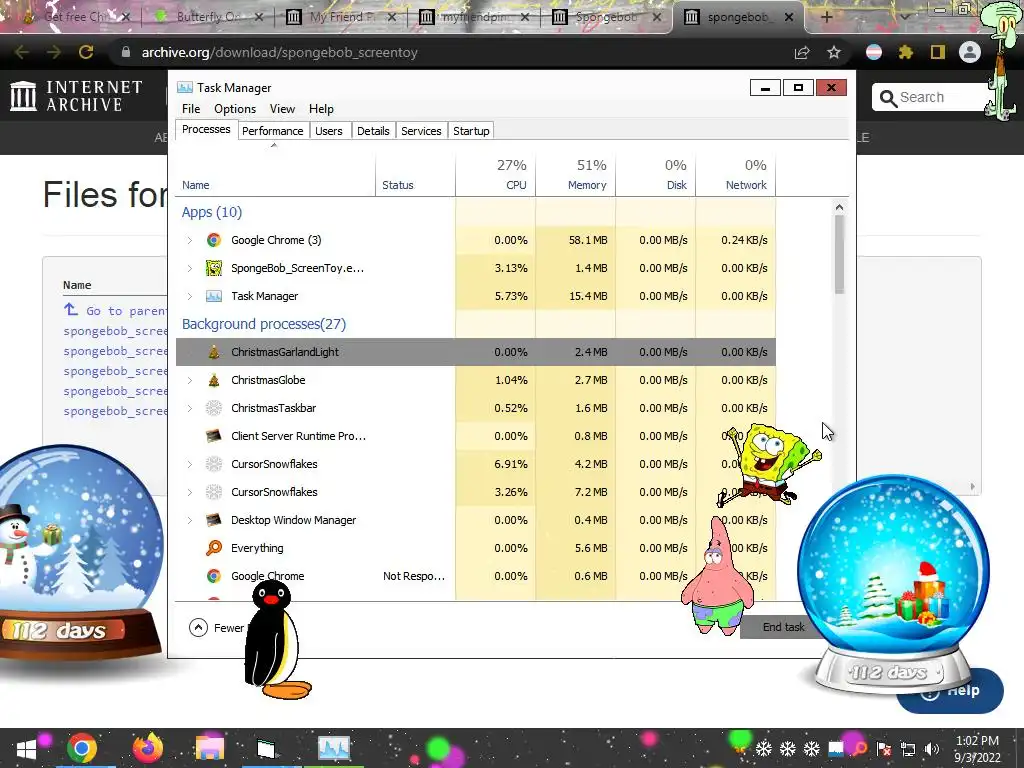Switch to the Services tab
Viewport: 1024px width, 768px height.
point(421,131)
